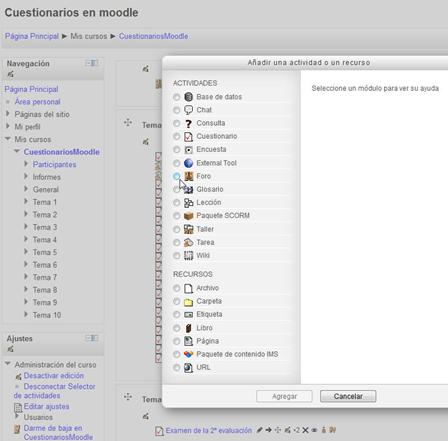Image resolution: width=448 pixels, height=441 pixels.
Task: Open General in navigation tree
Action: pos(46,189)
